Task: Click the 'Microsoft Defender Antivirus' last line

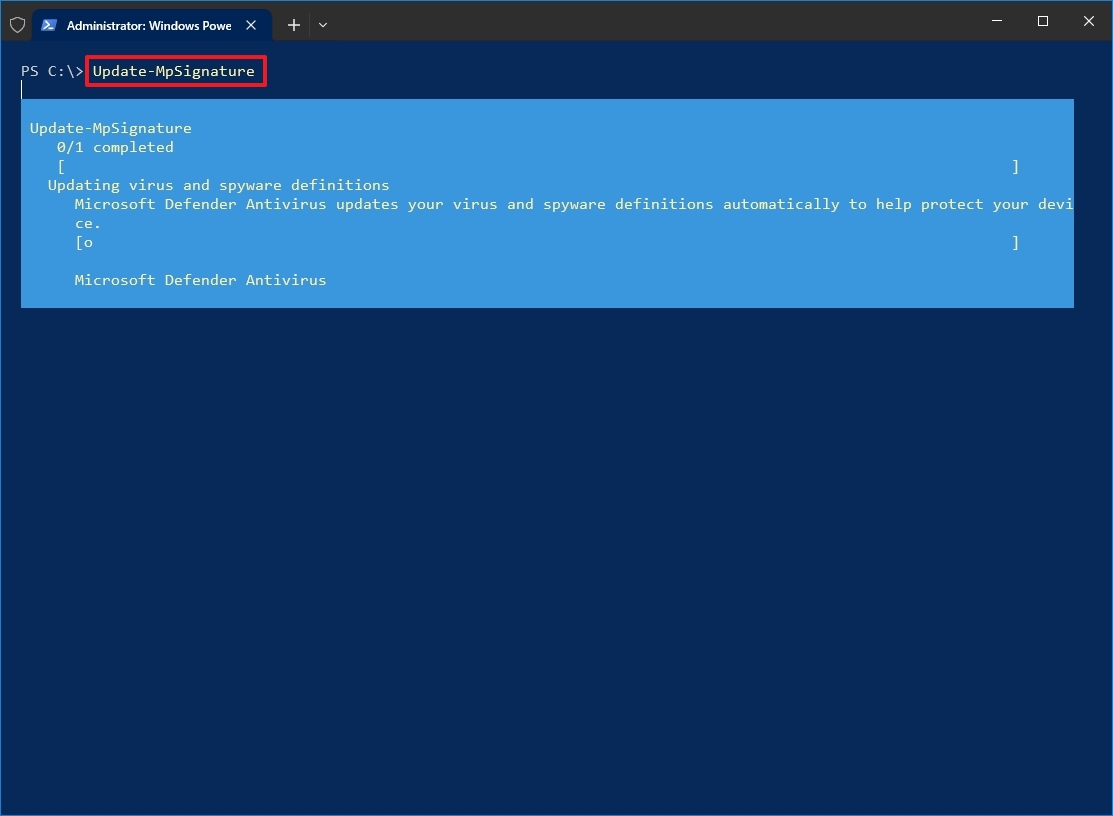Action: point(200,280)
